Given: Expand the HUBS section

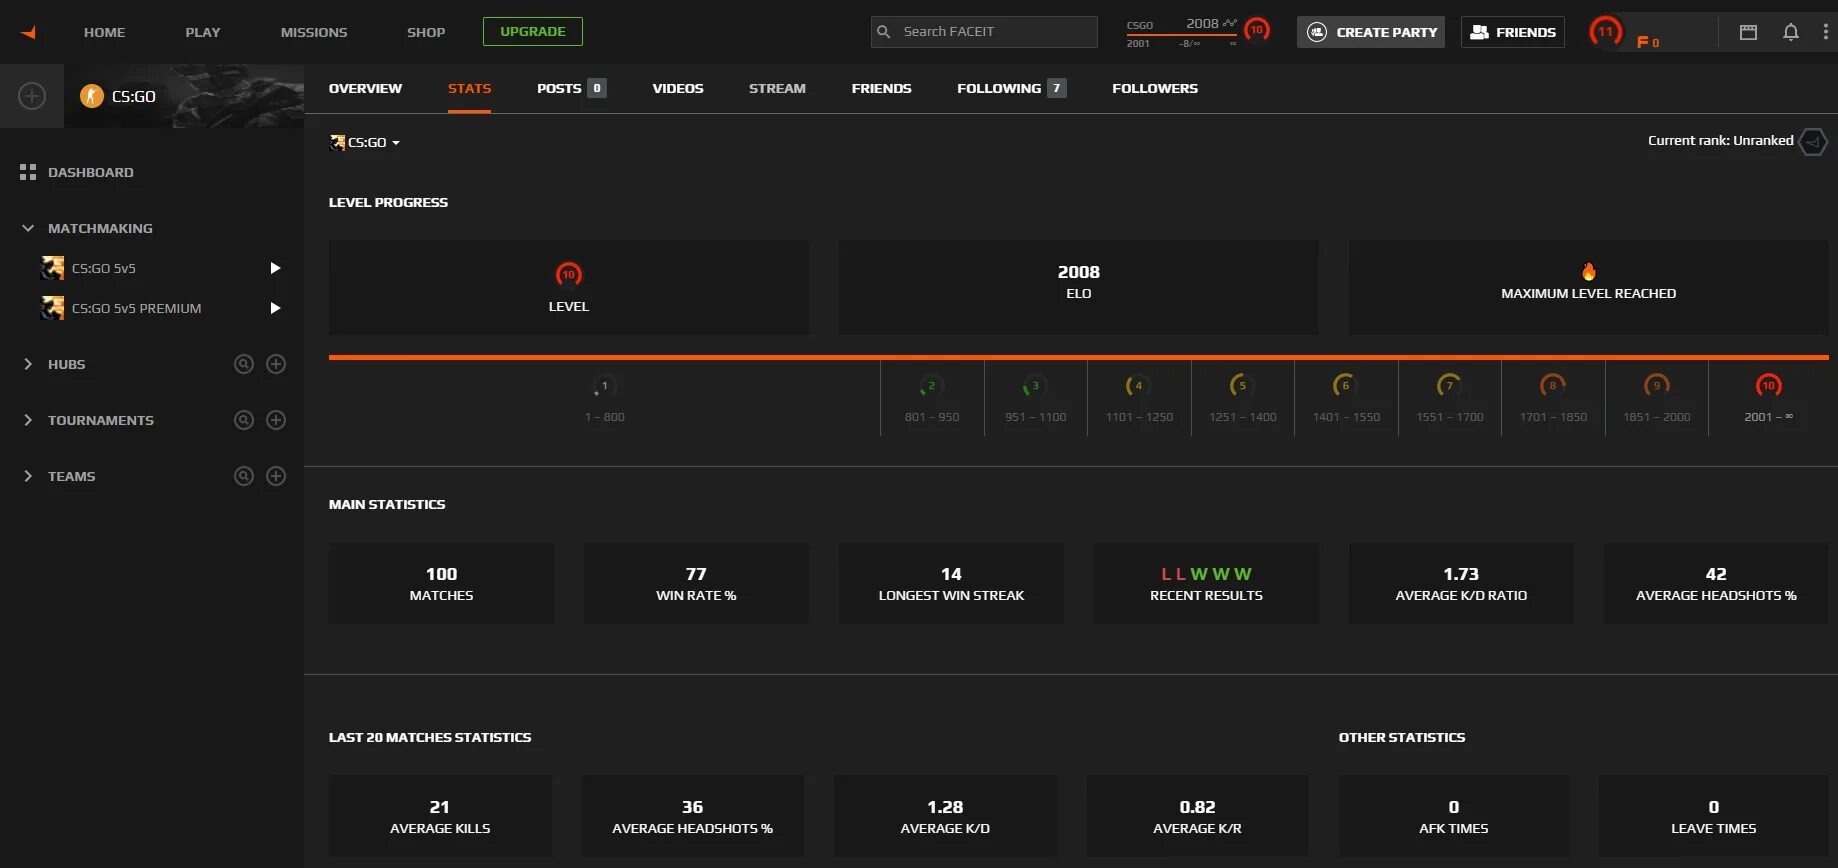Looking at the screenshot, I should [28, 364].
